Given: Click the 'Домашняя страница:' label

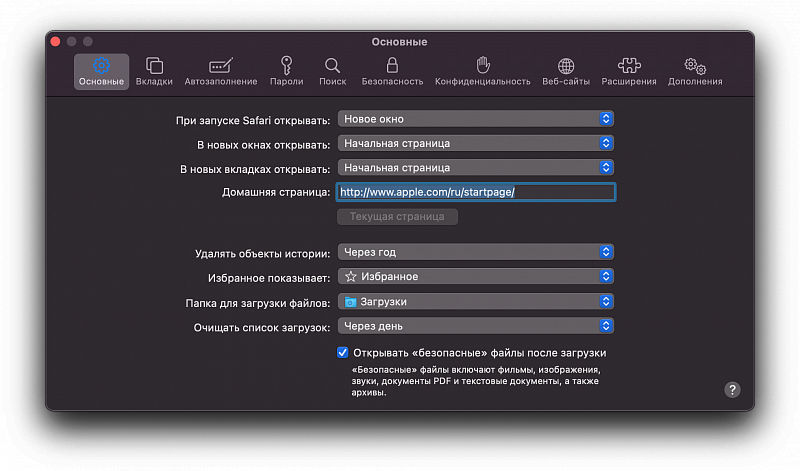Looking at the screenshot, I should pos(276,192).
